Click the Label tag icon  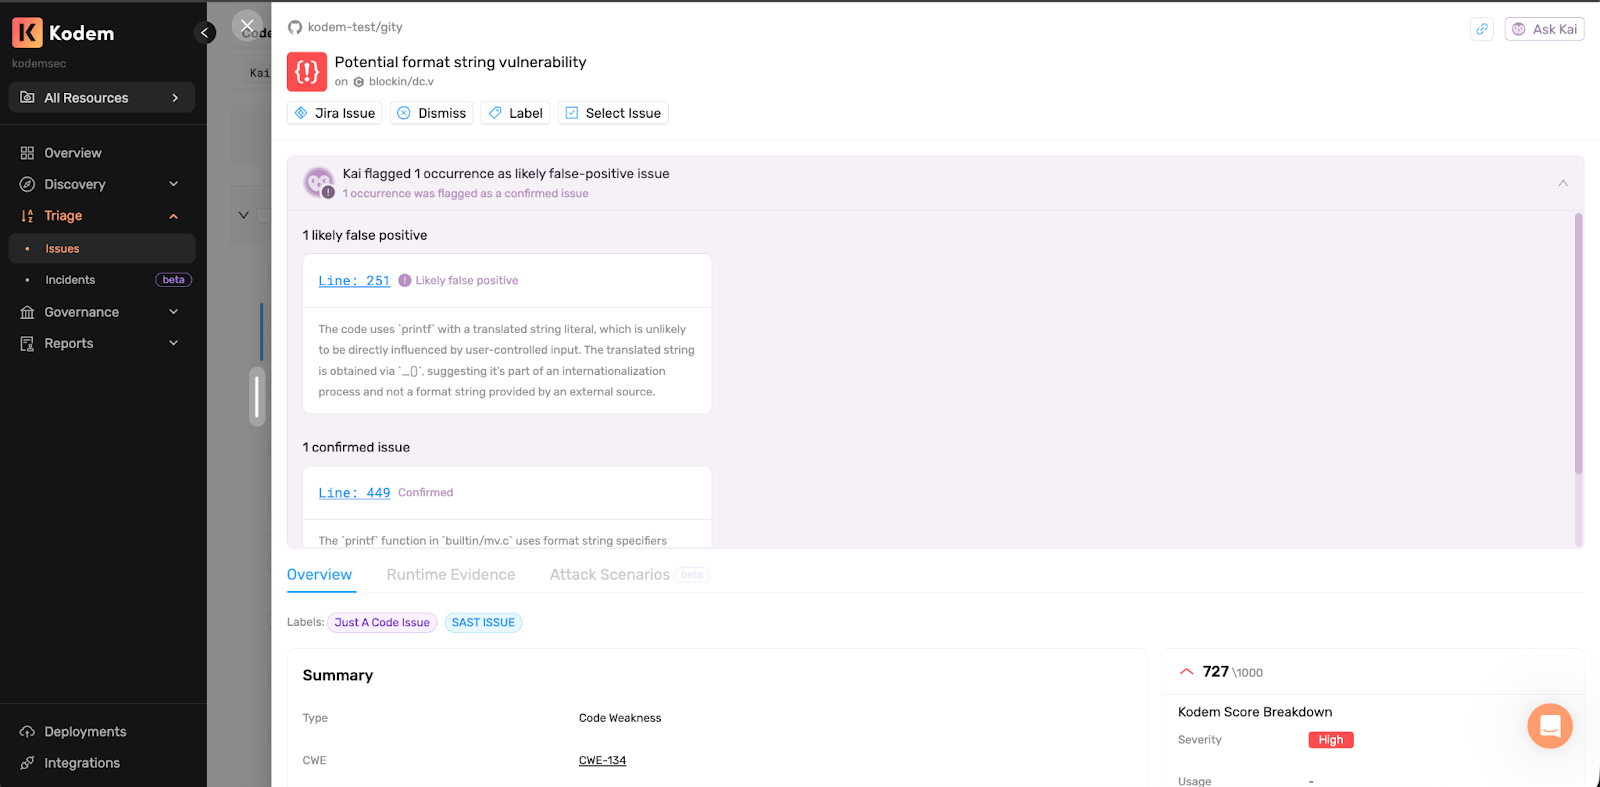(495, 113)
